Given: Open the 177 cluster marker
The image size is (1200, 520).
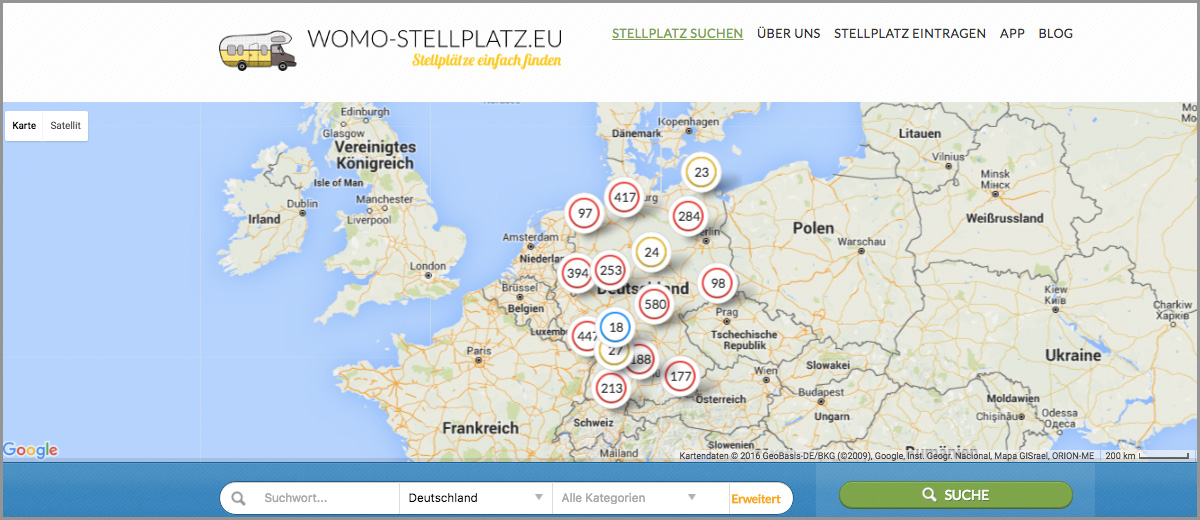Looking at the screenshot, I should [x=680, y=377].
